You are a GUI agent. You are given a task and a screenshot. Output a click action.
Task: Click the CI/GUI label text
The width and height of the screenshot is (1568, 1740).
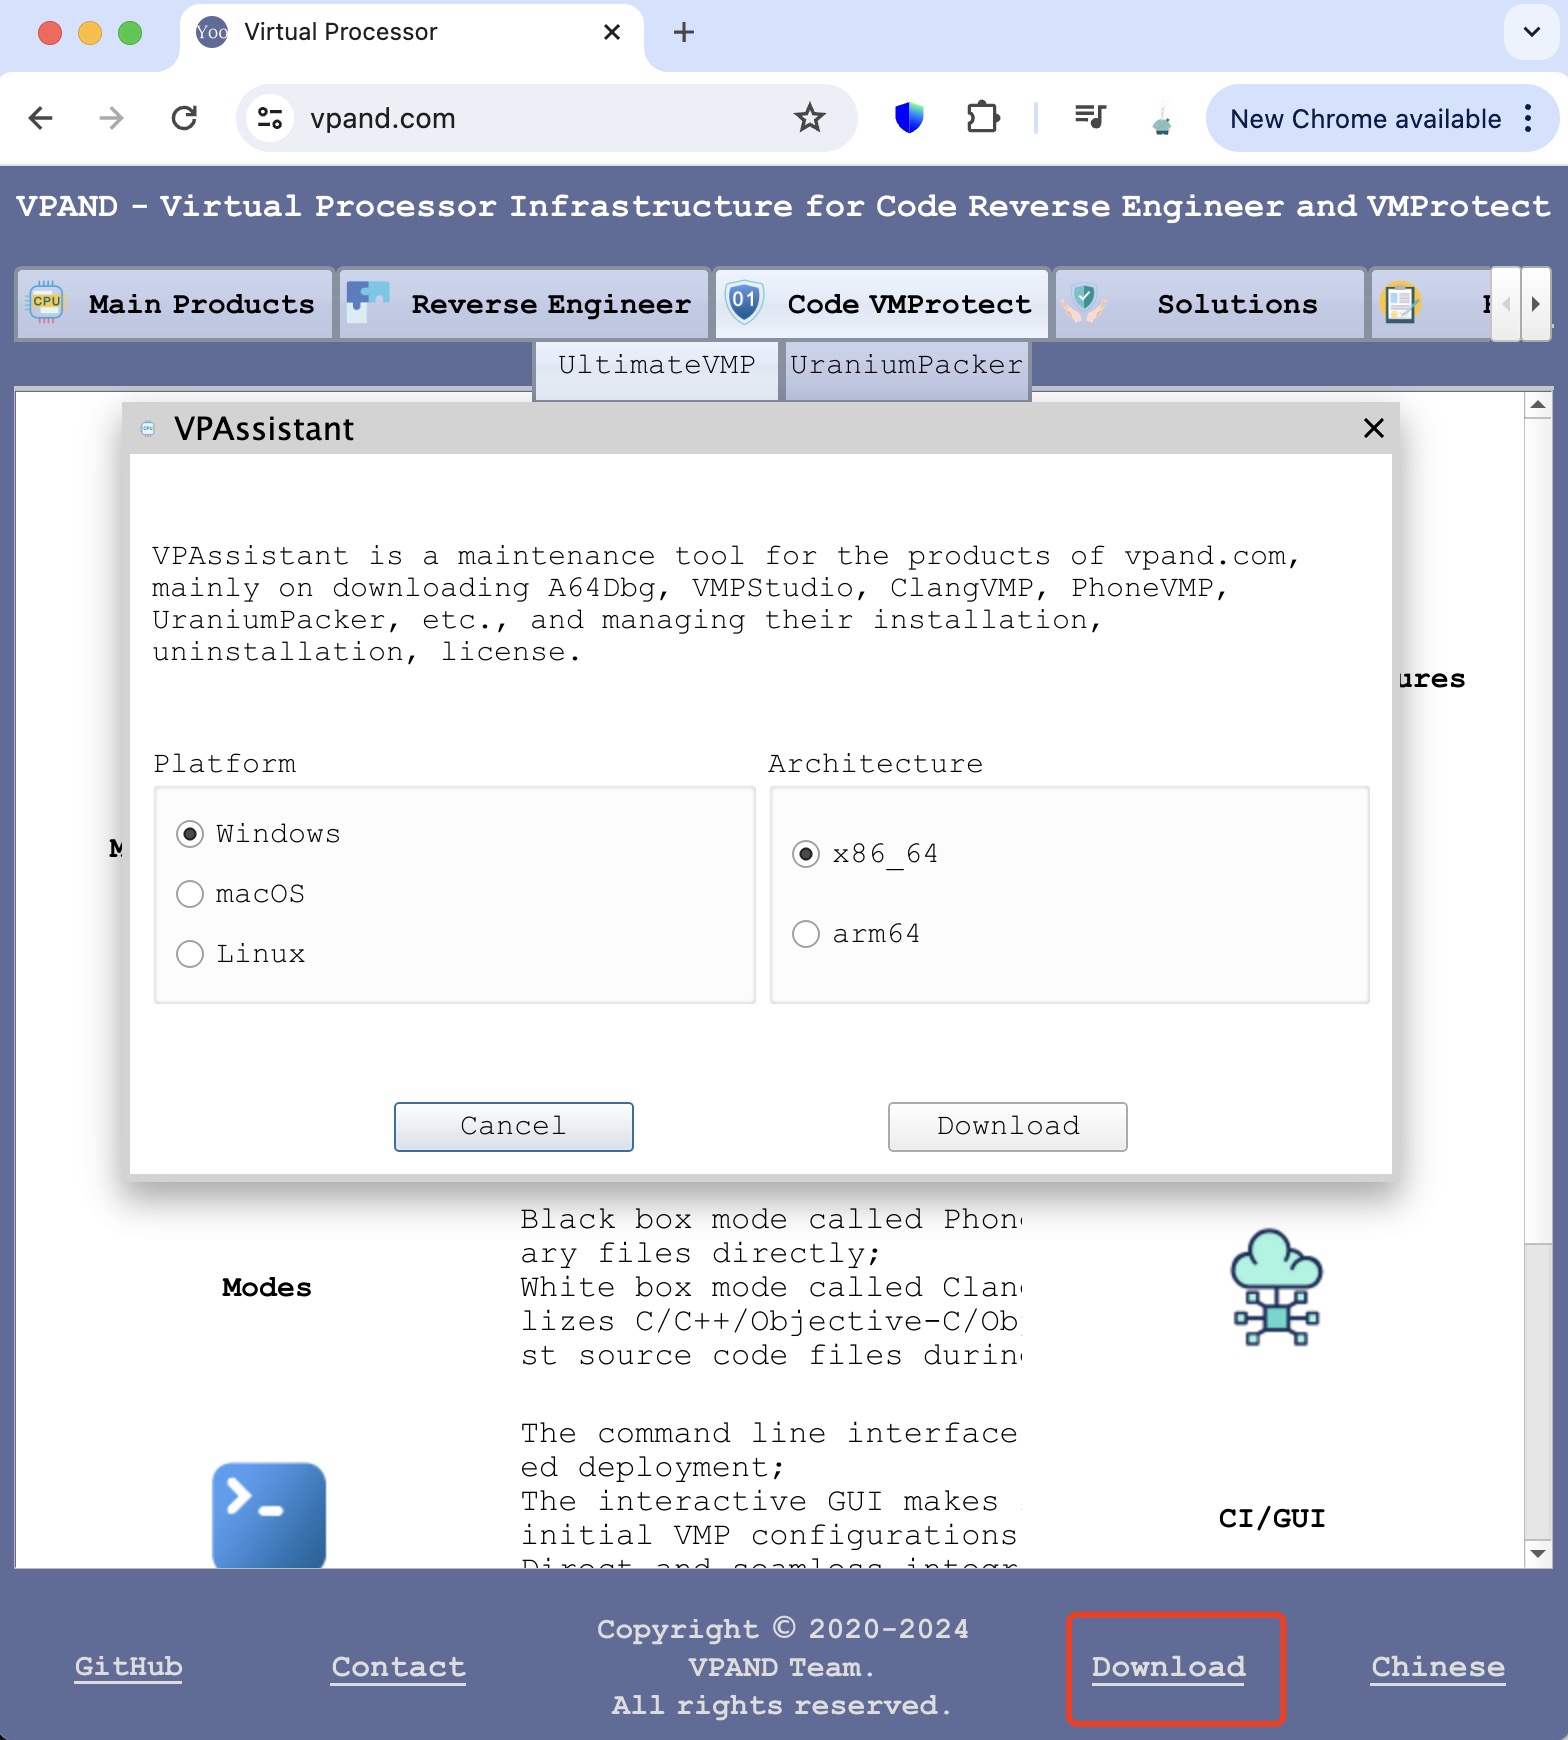click(x=1271, y=1518)
